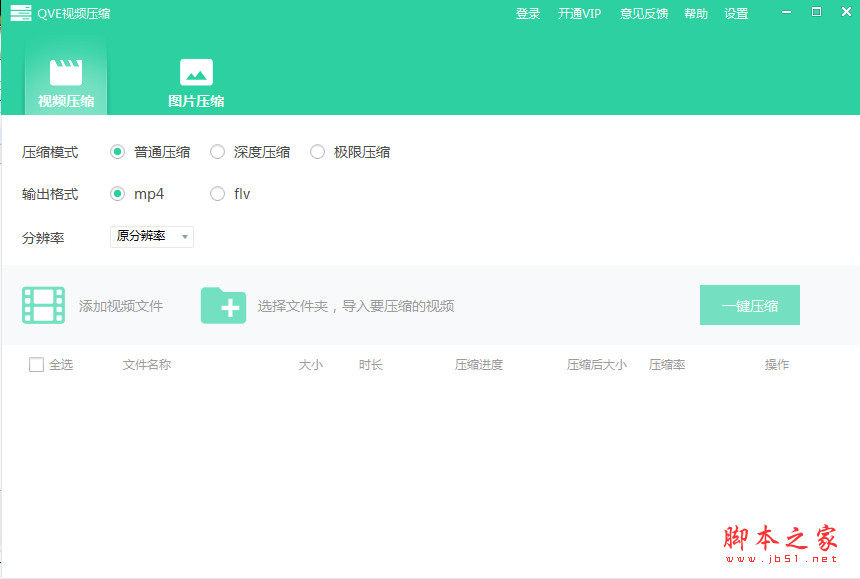Click the 一键压缩 button

click(x=749, y=305)
